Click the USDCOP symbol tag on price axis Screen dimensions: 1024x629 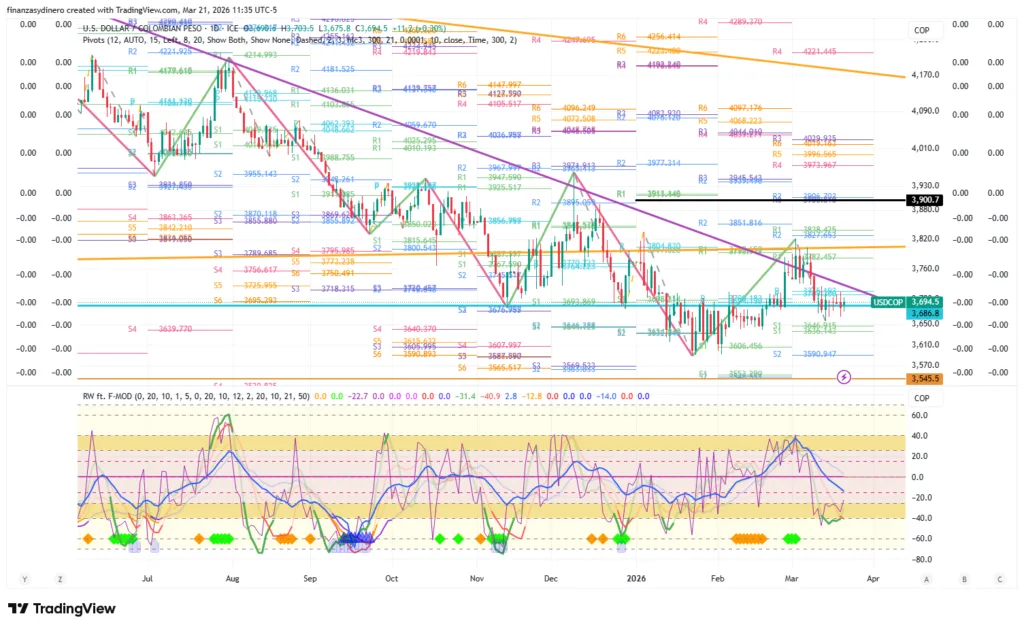click(x=887, y=301)
